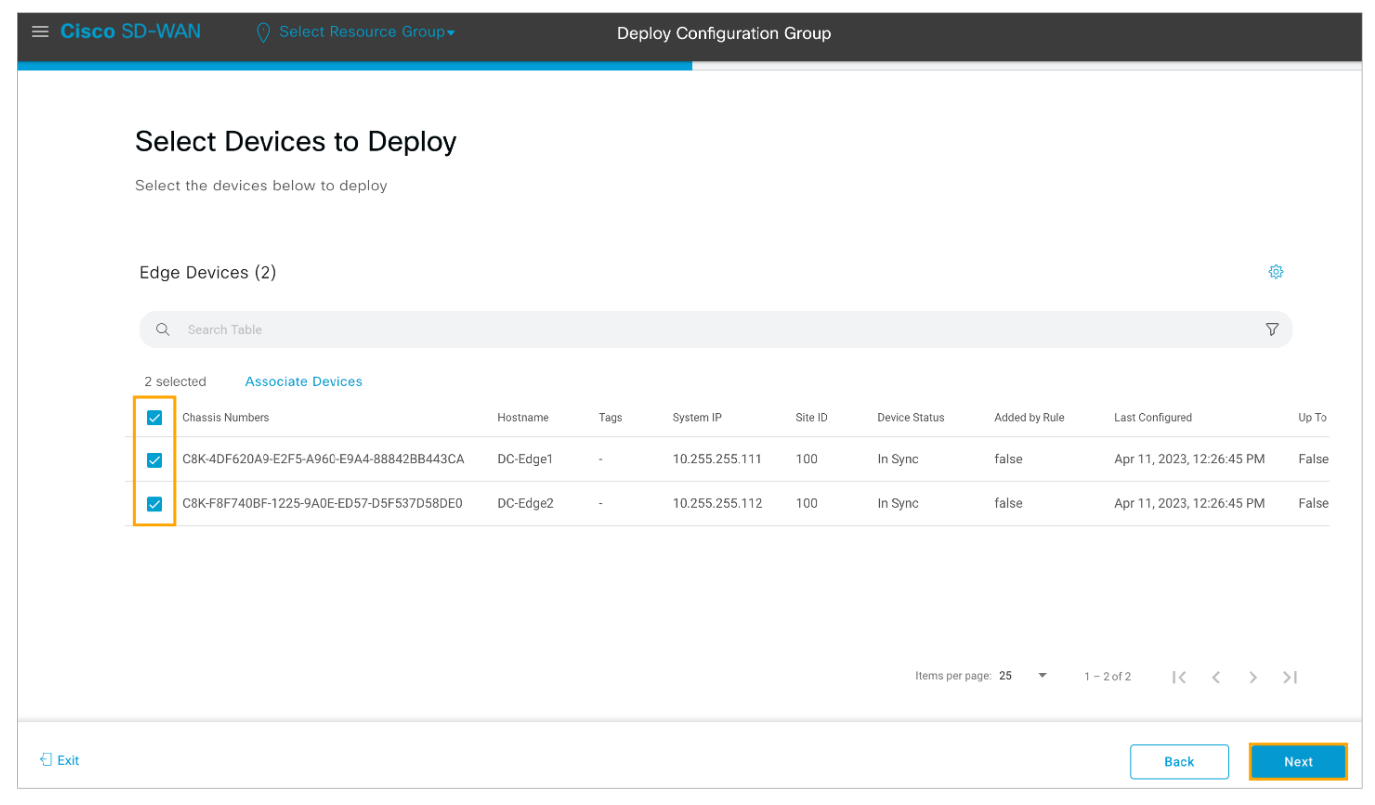Click the Back button
The height and width of the screenshot is (805, 1375).
(1179, 762)
